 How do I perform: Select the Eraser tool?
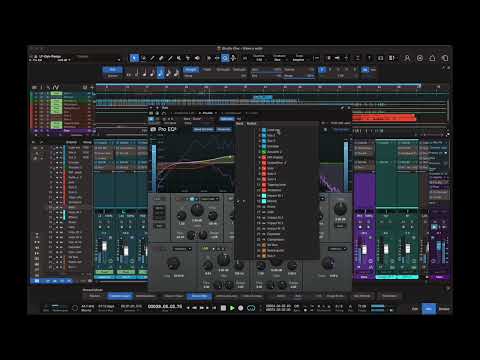tap(161, 58)
